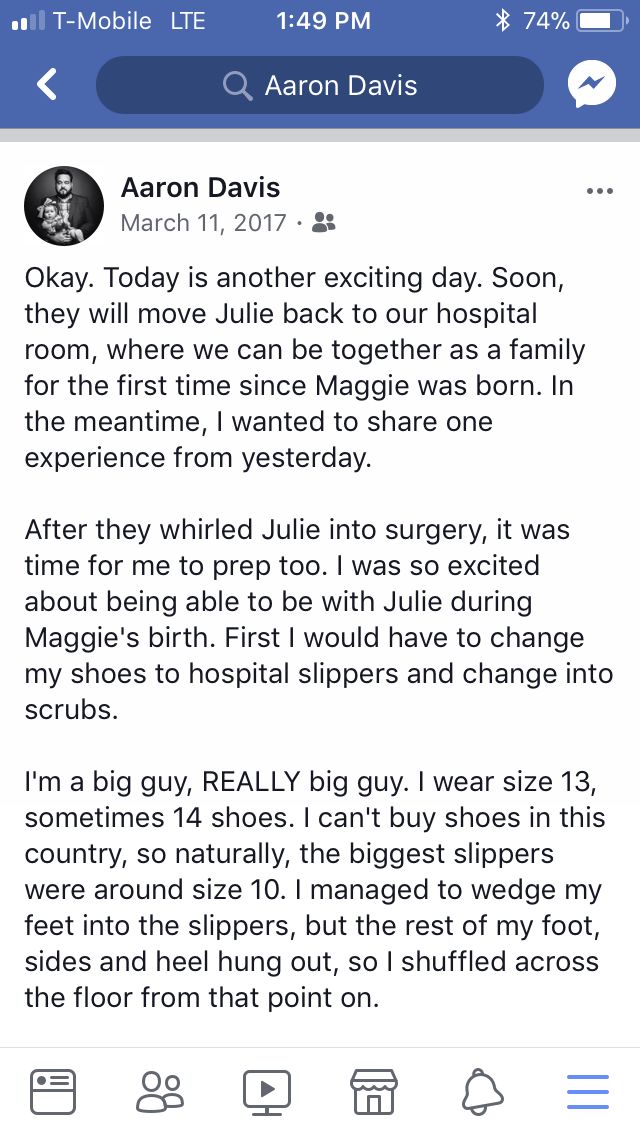This screenshot has height=1136, width=640.
Task: Open the Friends tab
Action: pos(160,1089)
